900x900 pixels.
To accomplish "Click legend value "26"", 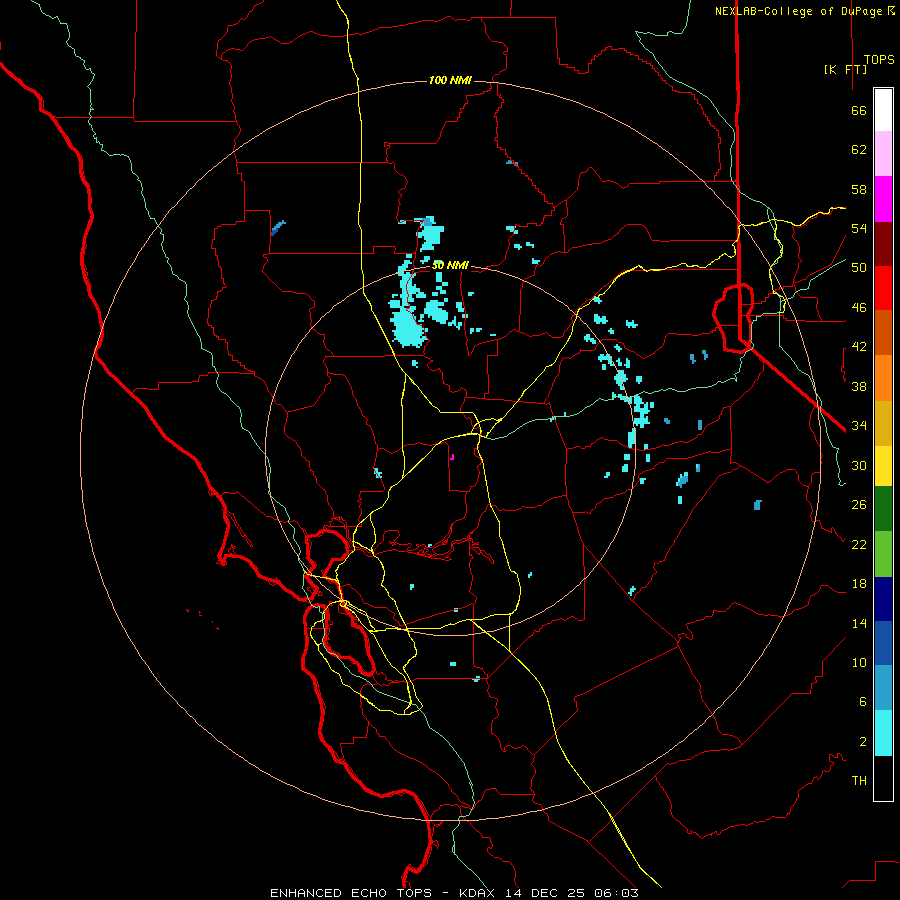I will [859, 505].
